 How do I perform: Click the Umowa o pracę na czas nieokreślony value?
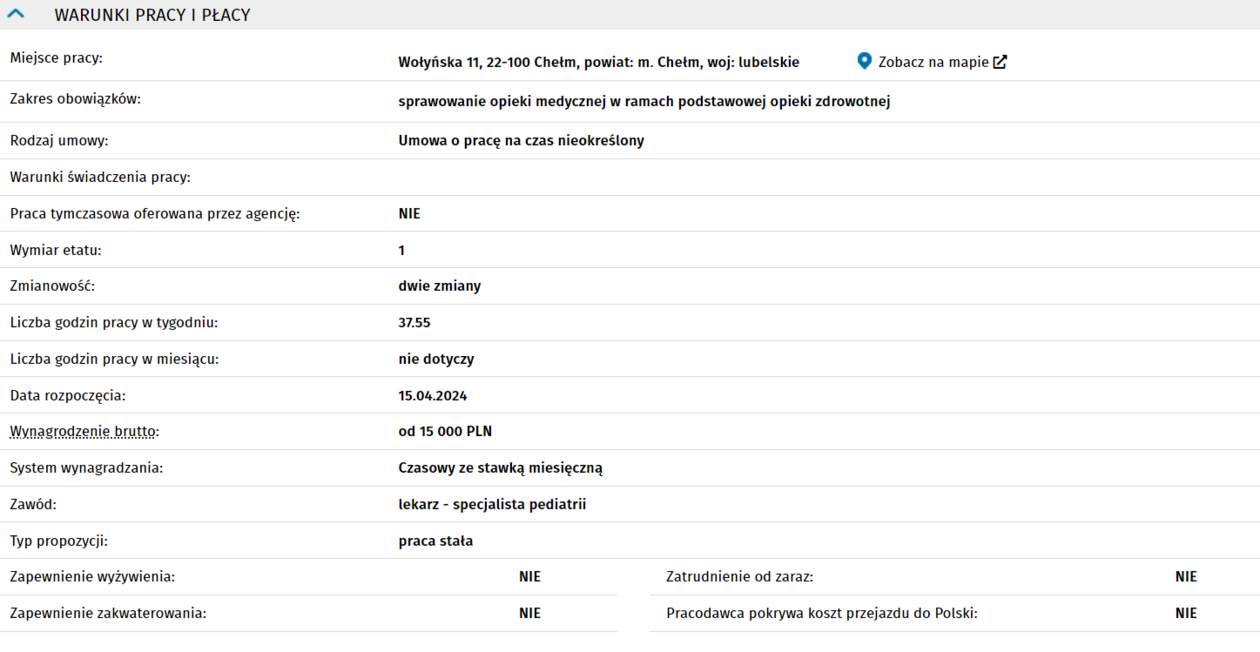pyautogui.click(x=521, y=141)
